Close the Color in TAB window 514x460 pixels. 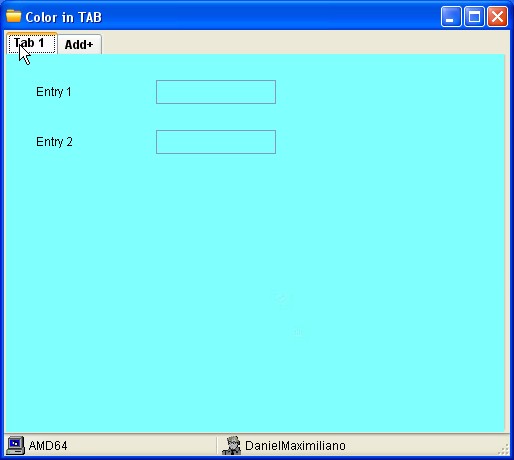tap(497, 16)
